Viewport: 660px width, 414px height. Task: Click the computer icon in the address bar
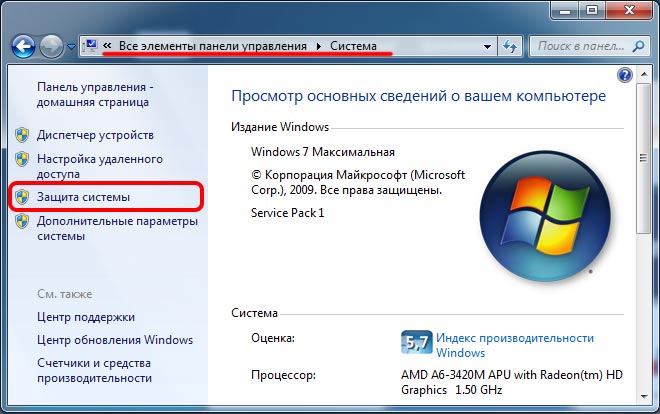click(x=90, y=46)
